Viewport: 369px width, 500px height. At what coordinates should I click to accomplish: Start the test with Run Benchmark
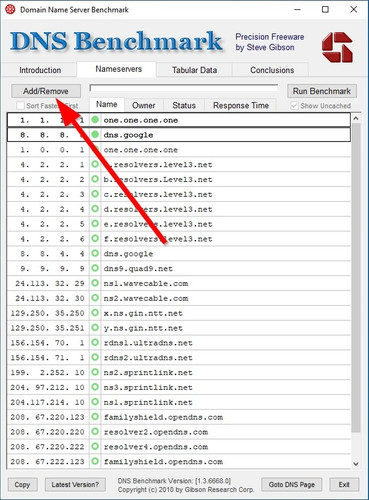pos(322,91)
